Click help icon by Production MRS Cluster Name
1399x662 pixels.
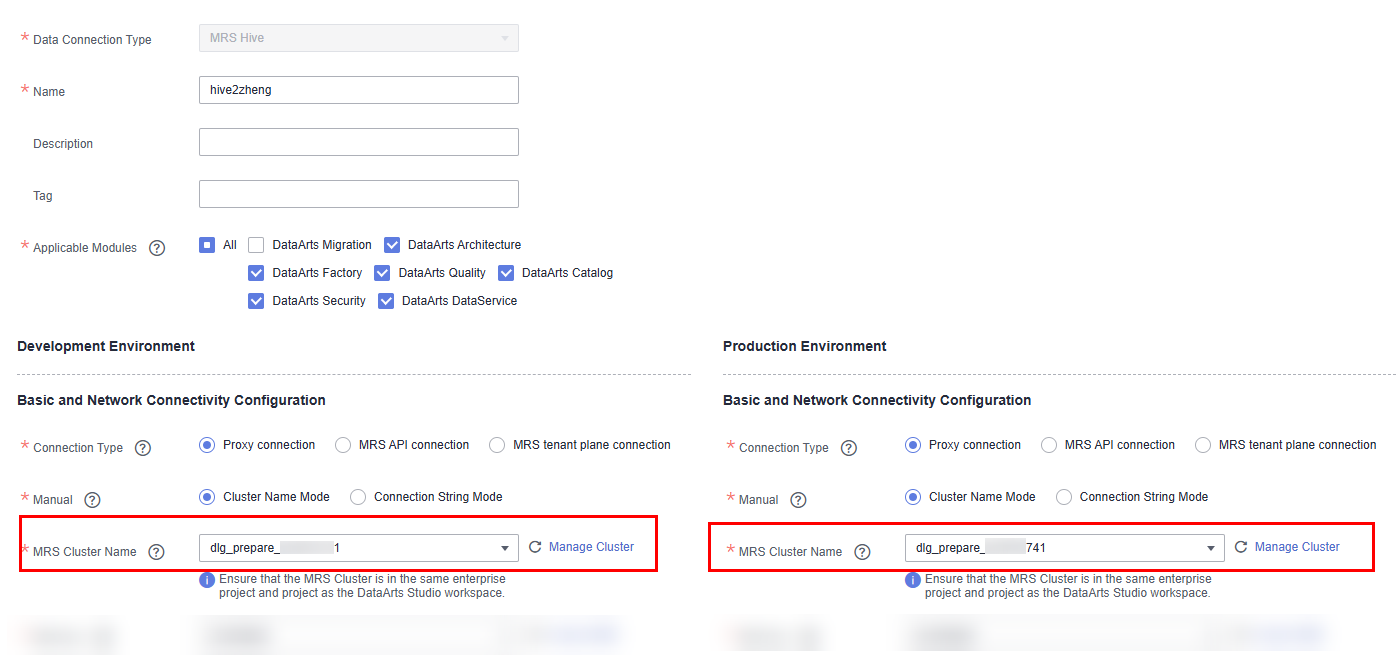tap(862, 552)
